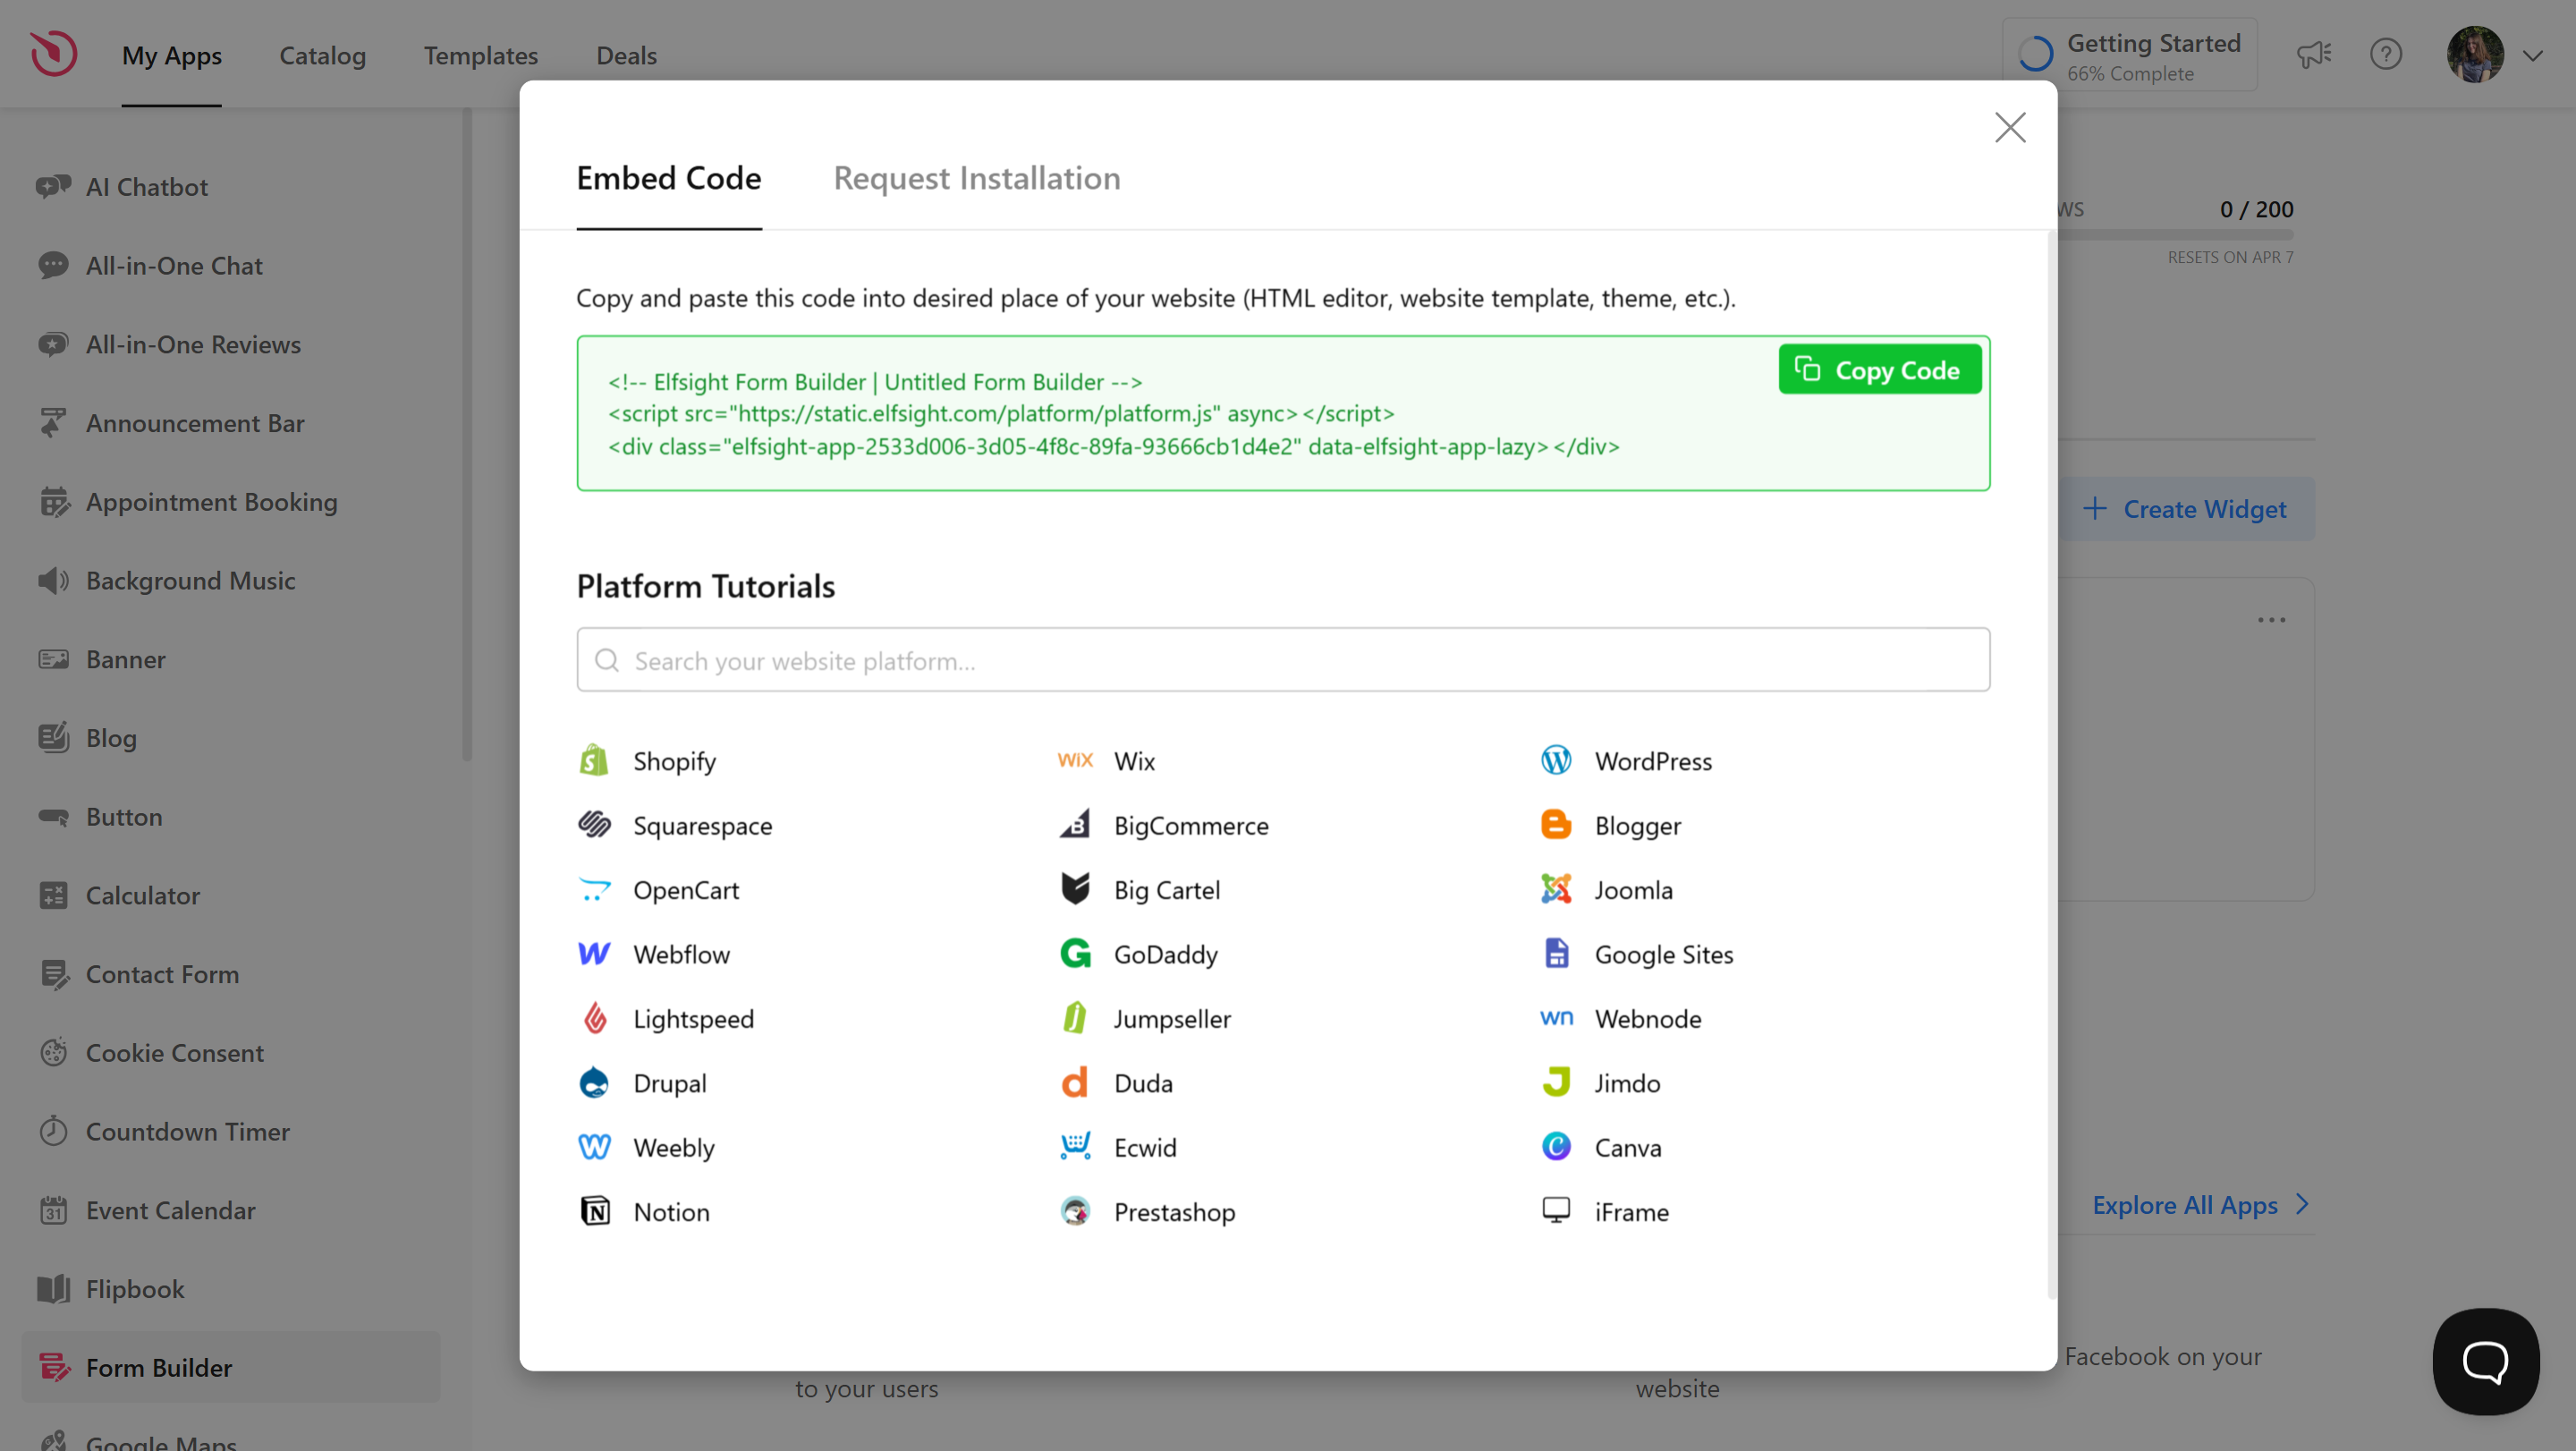Select the WordPress tutorial icon

(1556, 760)
